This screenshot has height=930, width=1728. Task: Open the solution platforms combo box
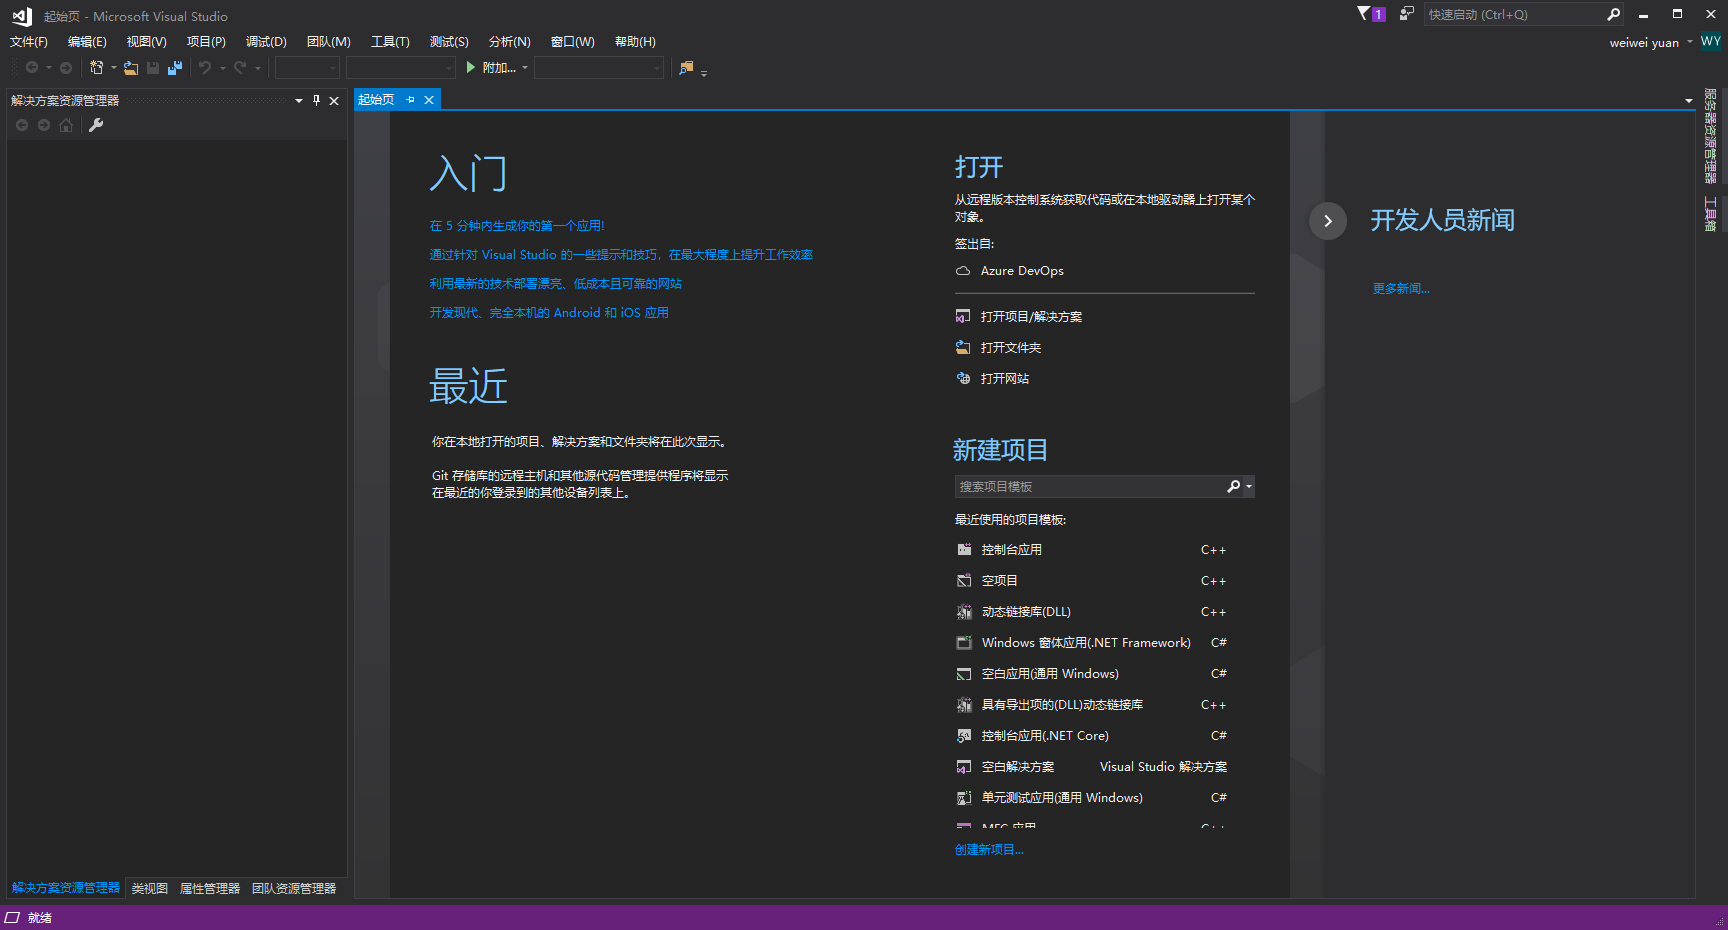click(401, 68)
